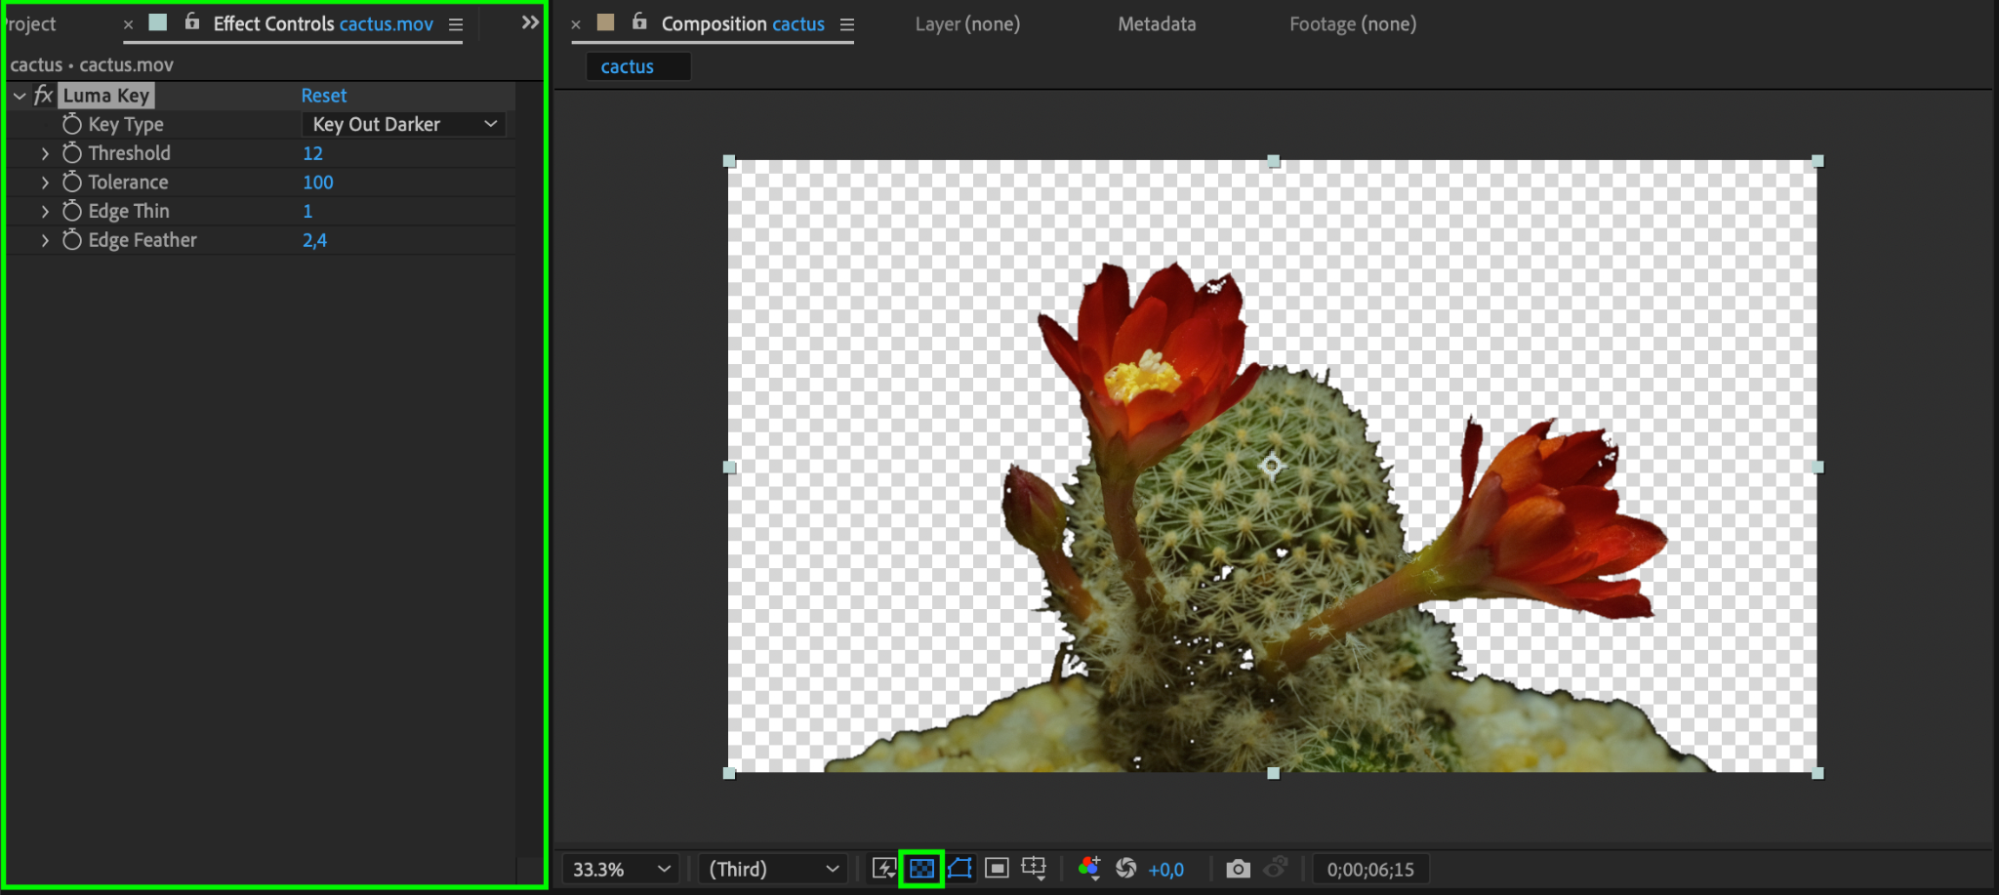Click the Toggle Transparency Grid icon
This screenshot has width=1999, height=896.
coord(921,868)
